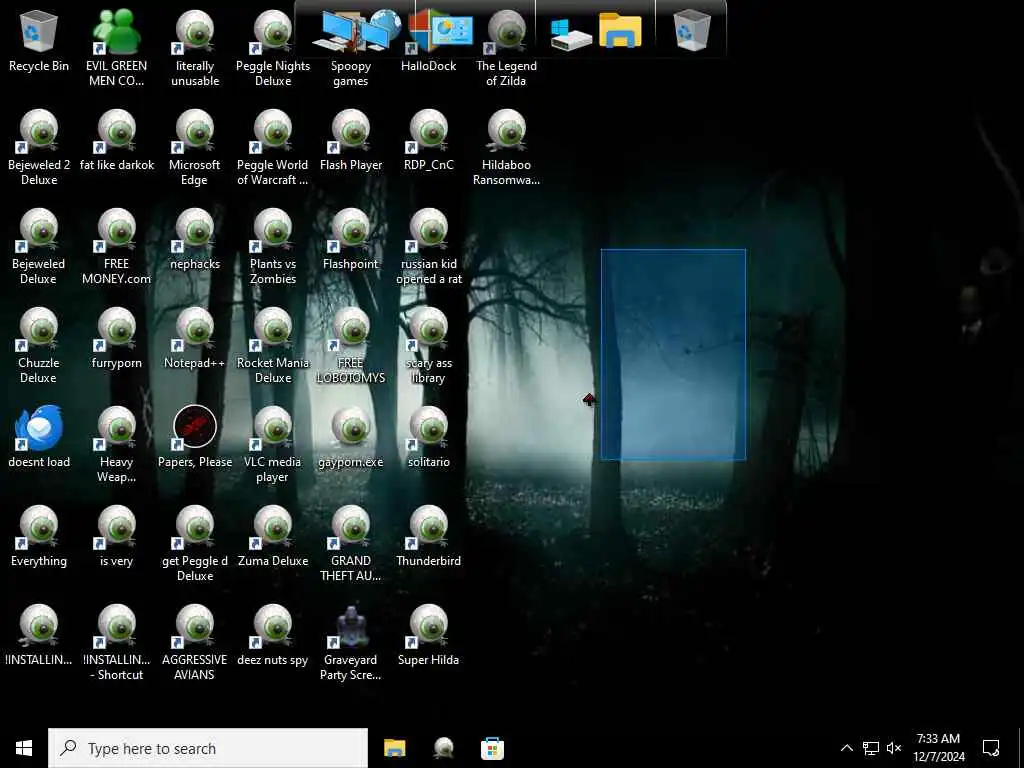Select the Chuzzle Deluxe icon
This screenshot has height=768, width=1024.
[x=39, y=345]
